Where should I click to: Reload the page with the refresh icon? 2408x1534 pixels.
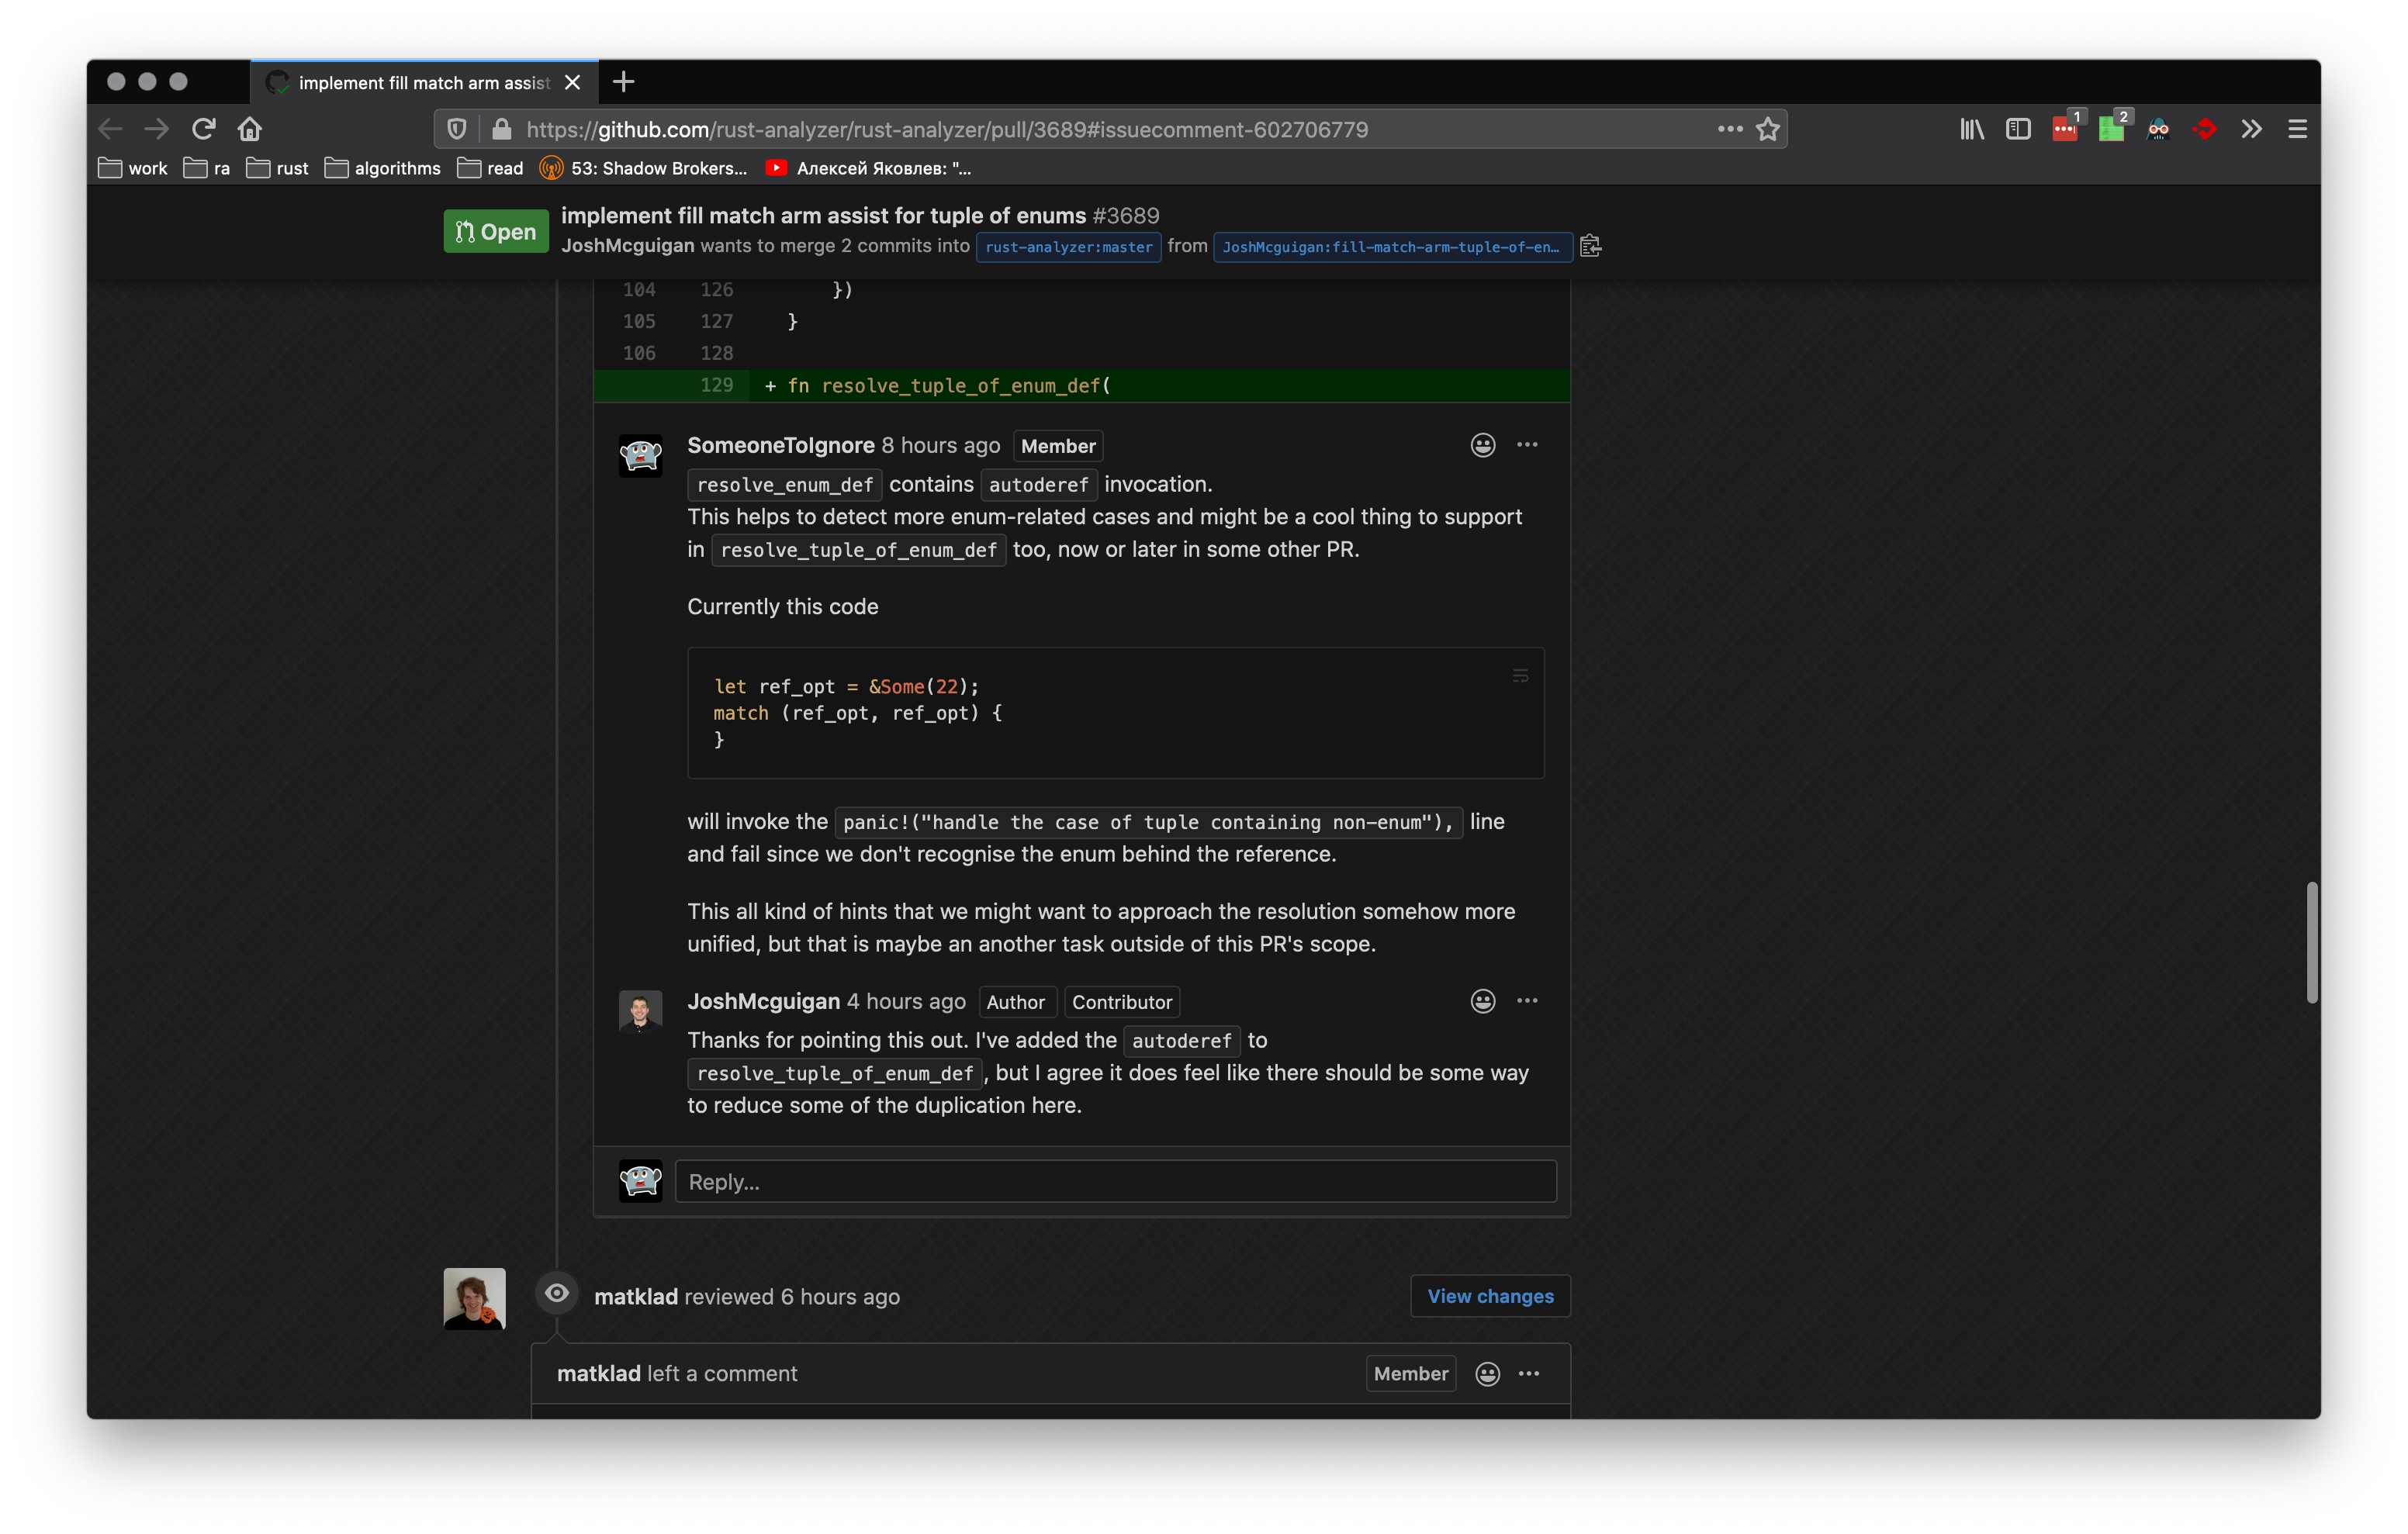point(204,129)
